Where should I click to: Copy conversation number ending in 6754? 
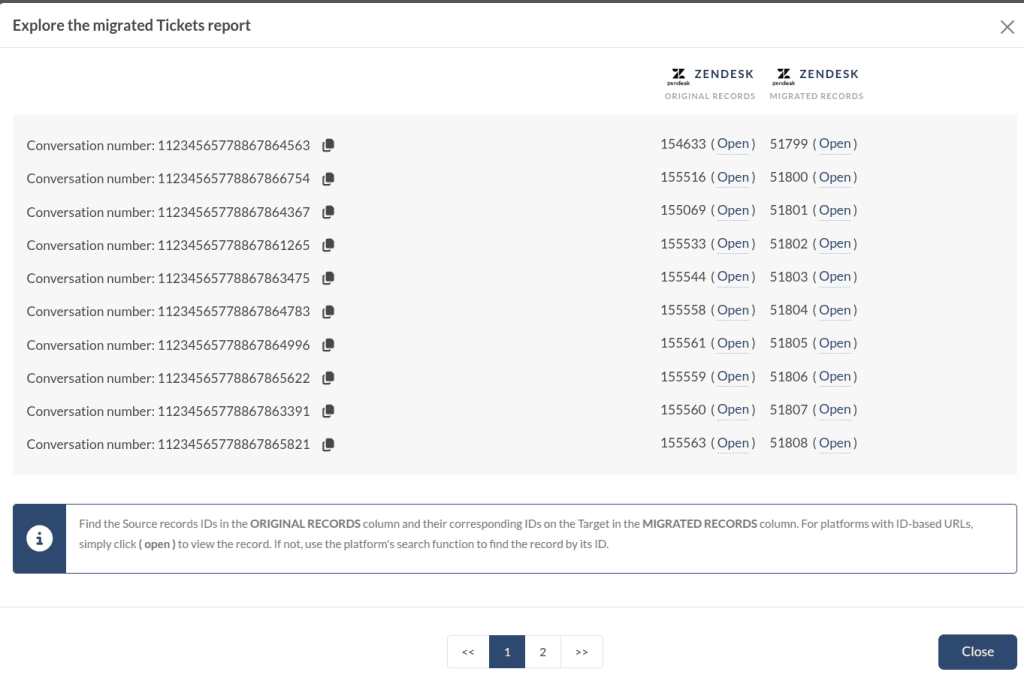(x=328, y=179)
